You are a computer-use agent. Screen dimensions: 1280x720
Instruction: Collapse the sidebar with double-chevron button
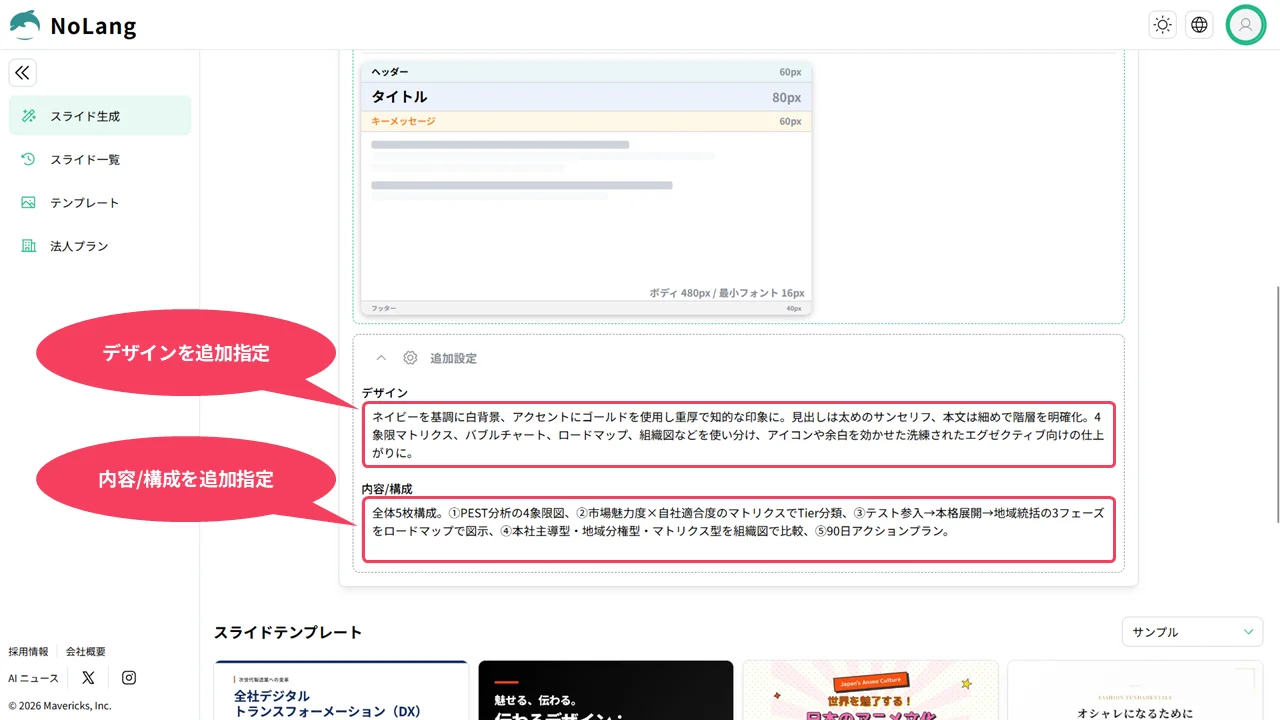(x=22, y=73)
